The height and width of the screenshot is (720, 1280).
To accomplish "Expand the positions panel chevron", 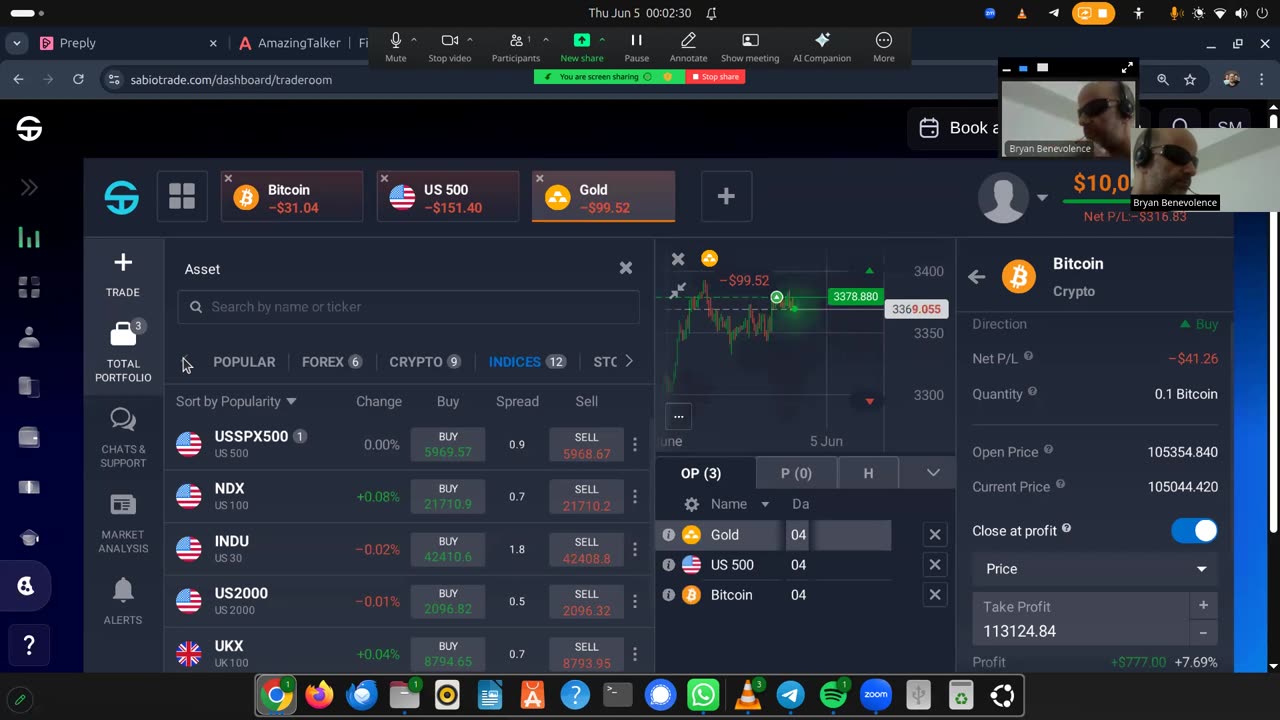I will point(933,473).
